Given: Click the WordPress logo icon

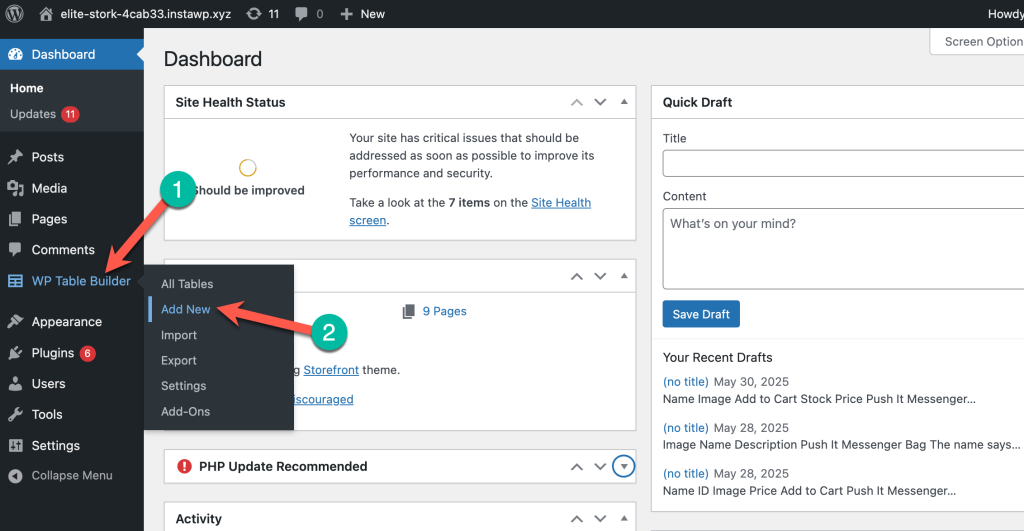Looking at the screenshot, I should (15, 14).
